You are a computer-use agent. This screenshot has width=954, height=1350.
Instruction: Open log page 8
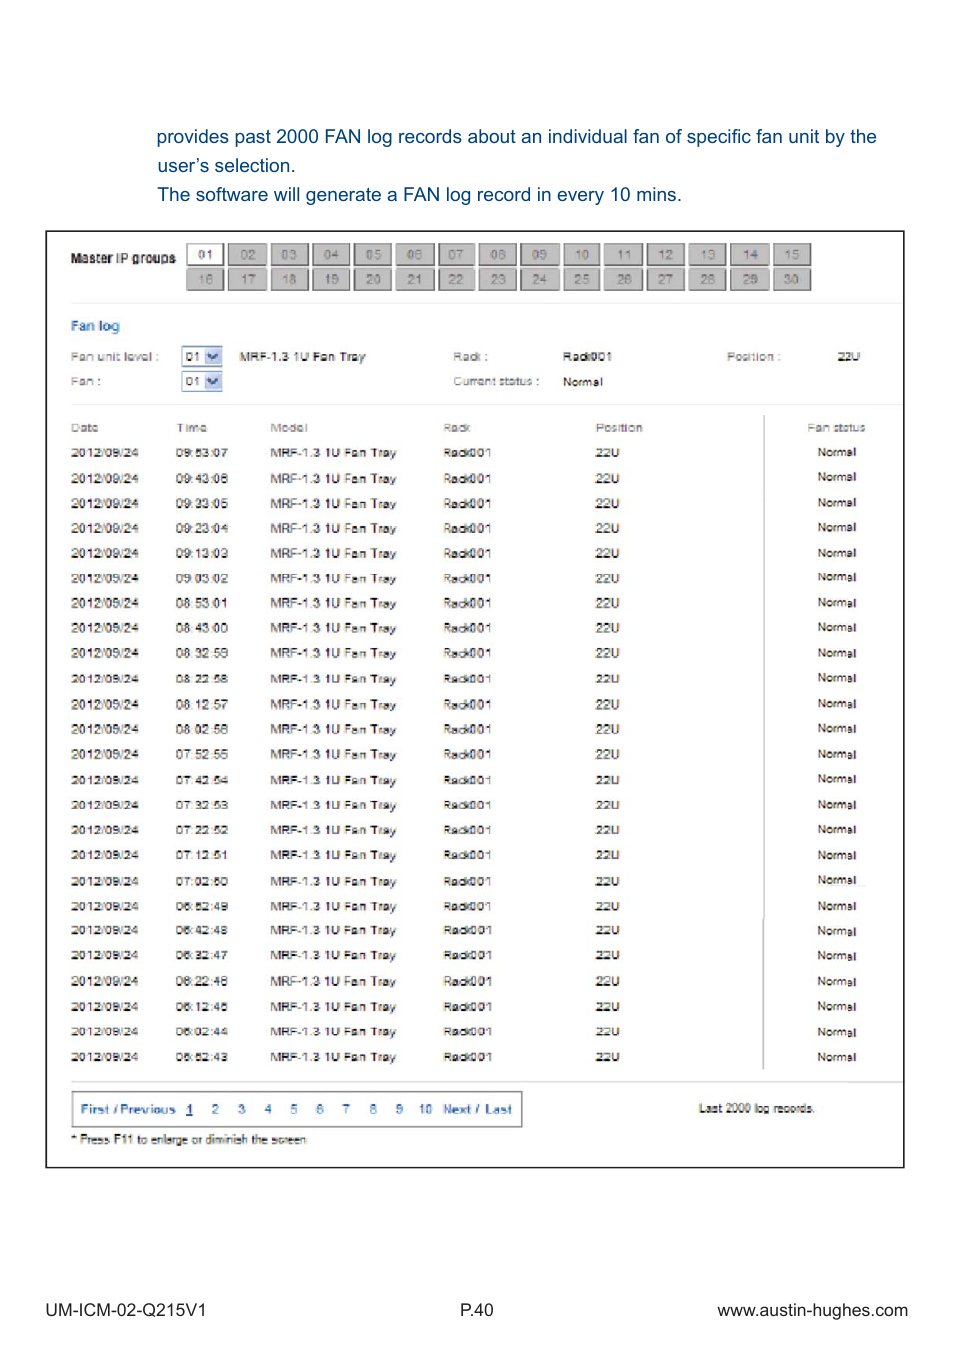[x=373, y=1109]
